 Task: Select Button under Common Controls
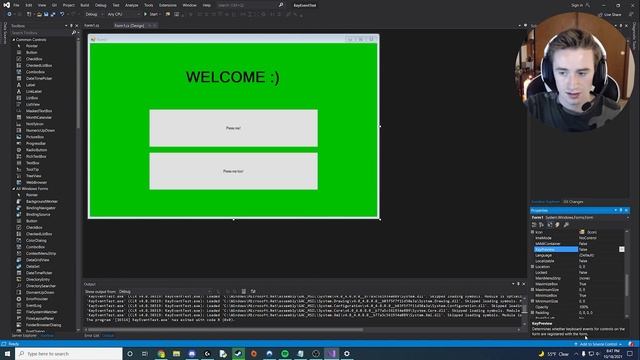31,52
